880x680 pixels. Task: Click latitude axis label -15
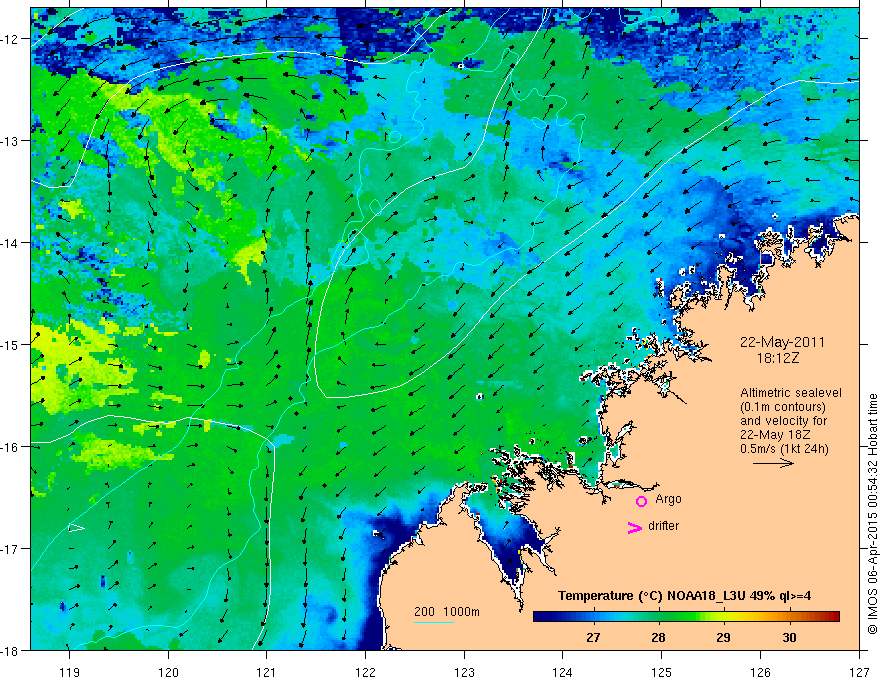[11, 344]
